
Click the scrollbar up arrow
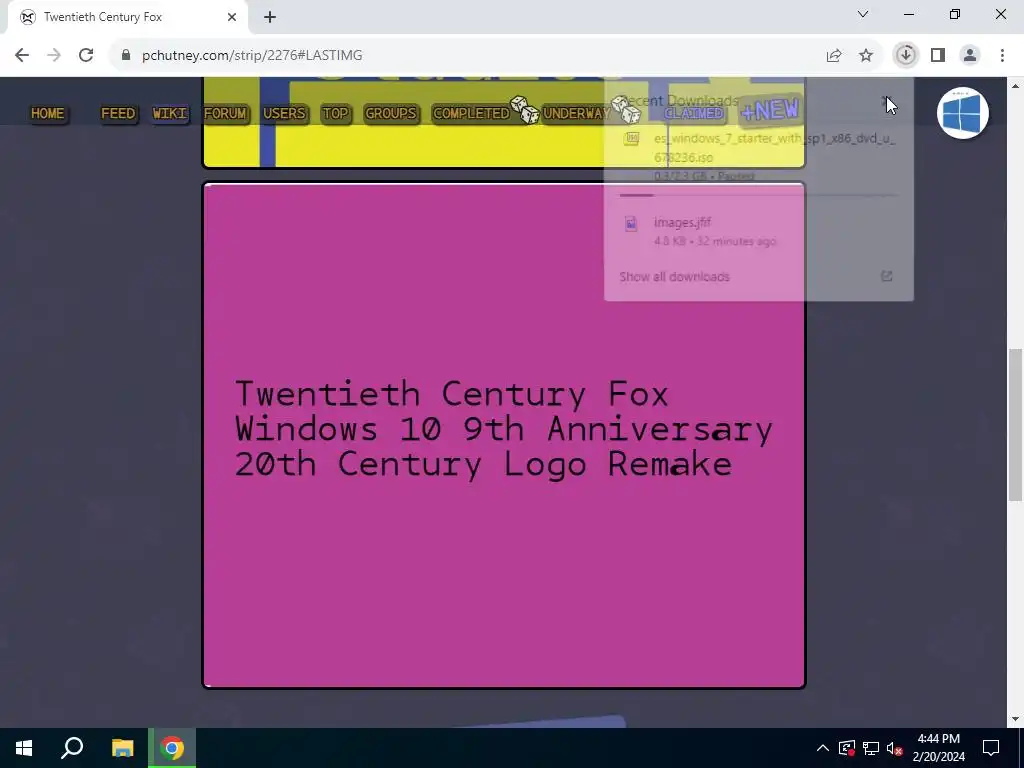1015,86
